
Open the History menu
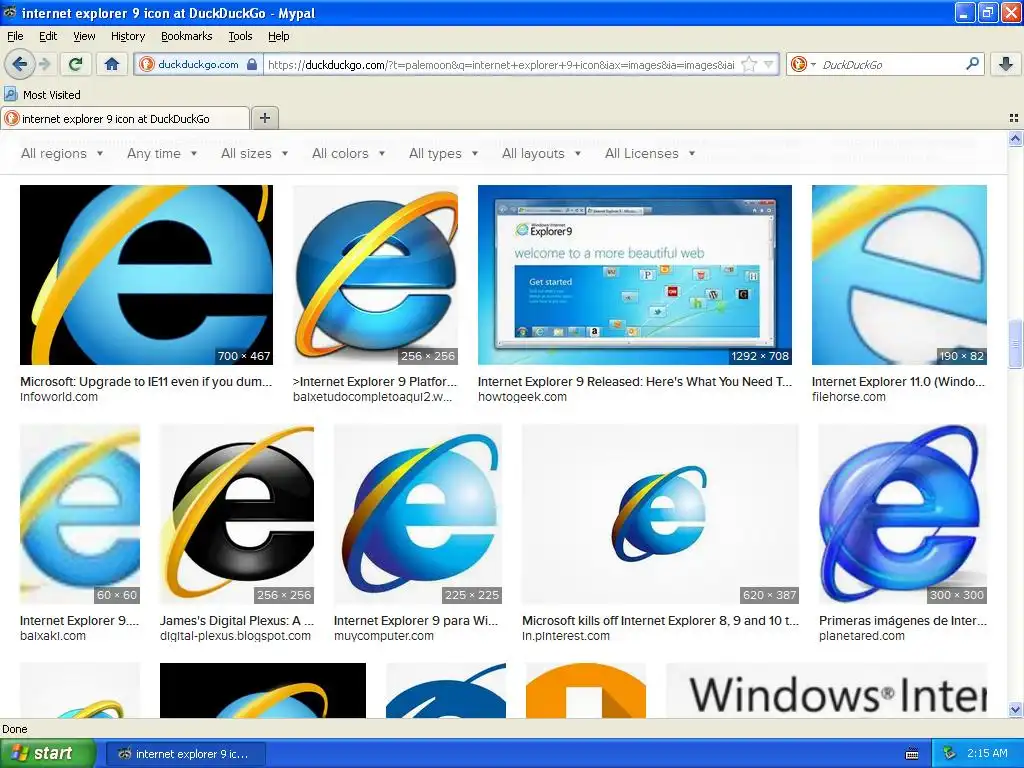pyautogui.click(x=127, y=36)
